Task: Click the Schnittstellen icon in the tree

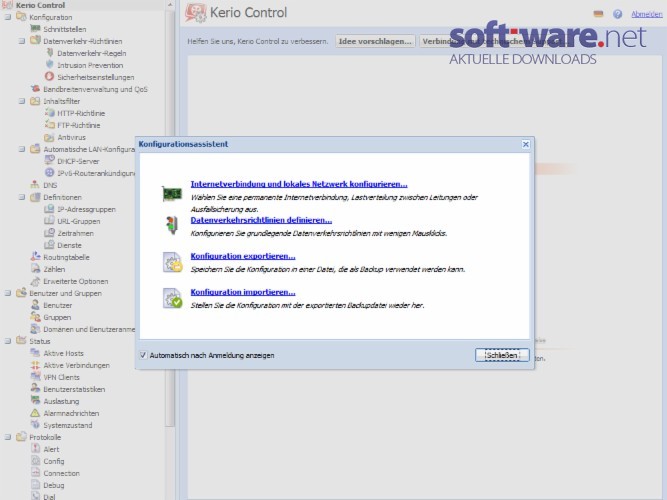Action: pyautogui.click(x=35, y=29)
